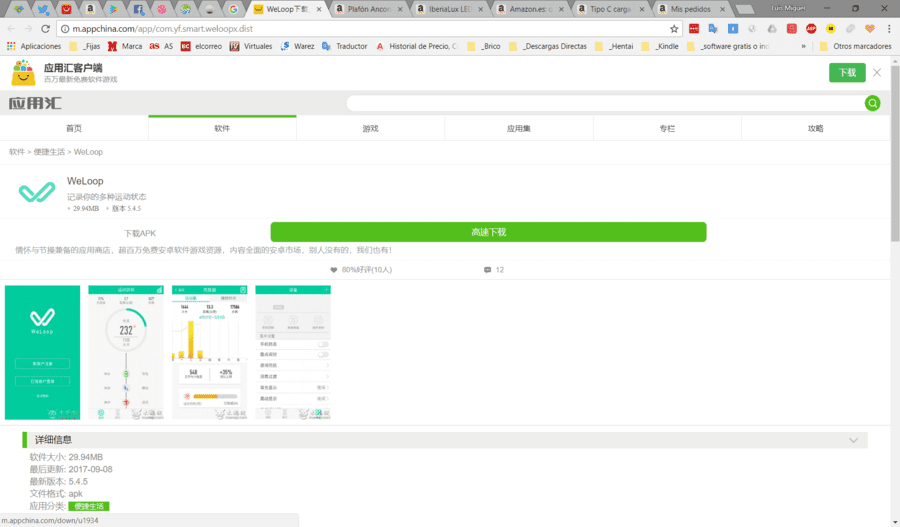
Task: Click the 应用汇 smiley app logo
Action: pyautogui.click(x=24, y=73)
